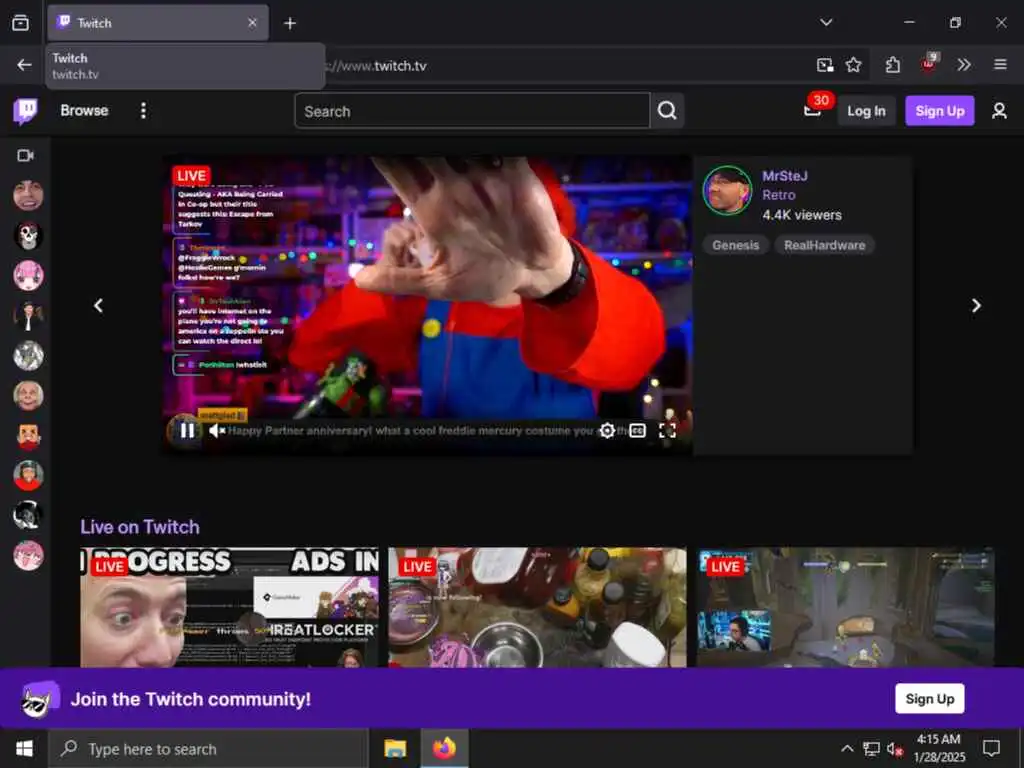Go back with browser back arrow
Viewport: 1024px width, 768px height.
tap(24, 65)
